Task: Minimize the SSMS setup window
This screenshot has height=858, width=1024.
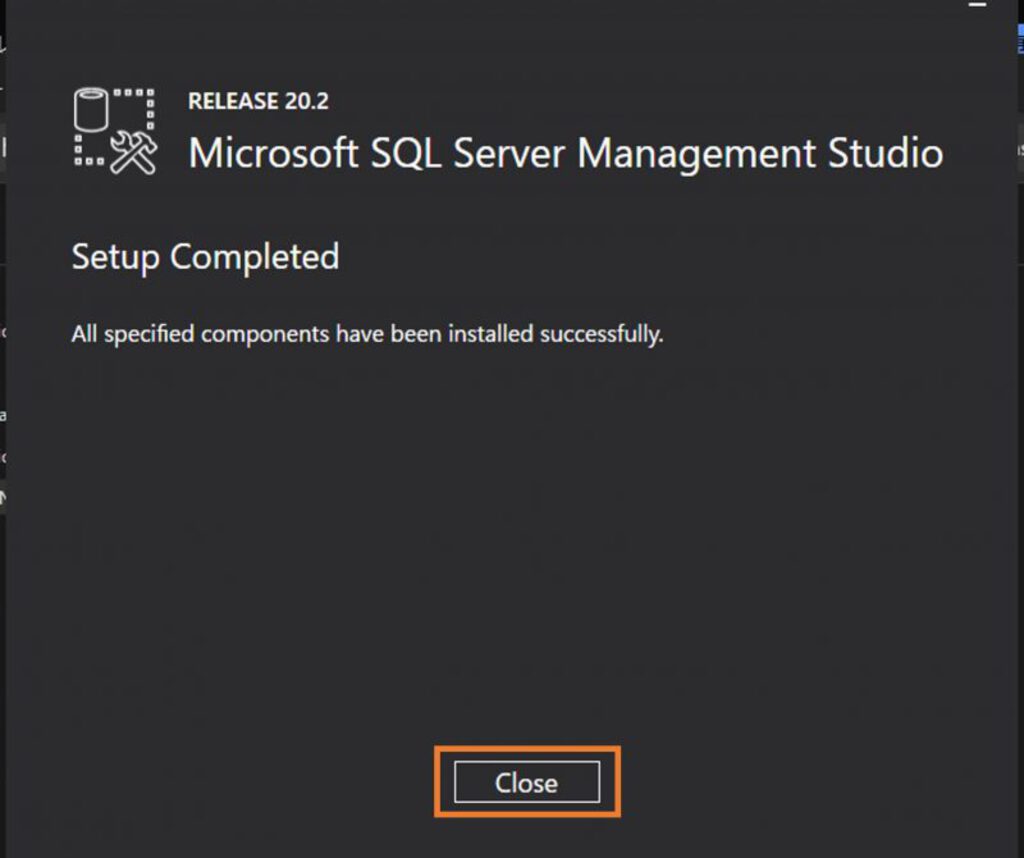Action: [x=978, y=5]
